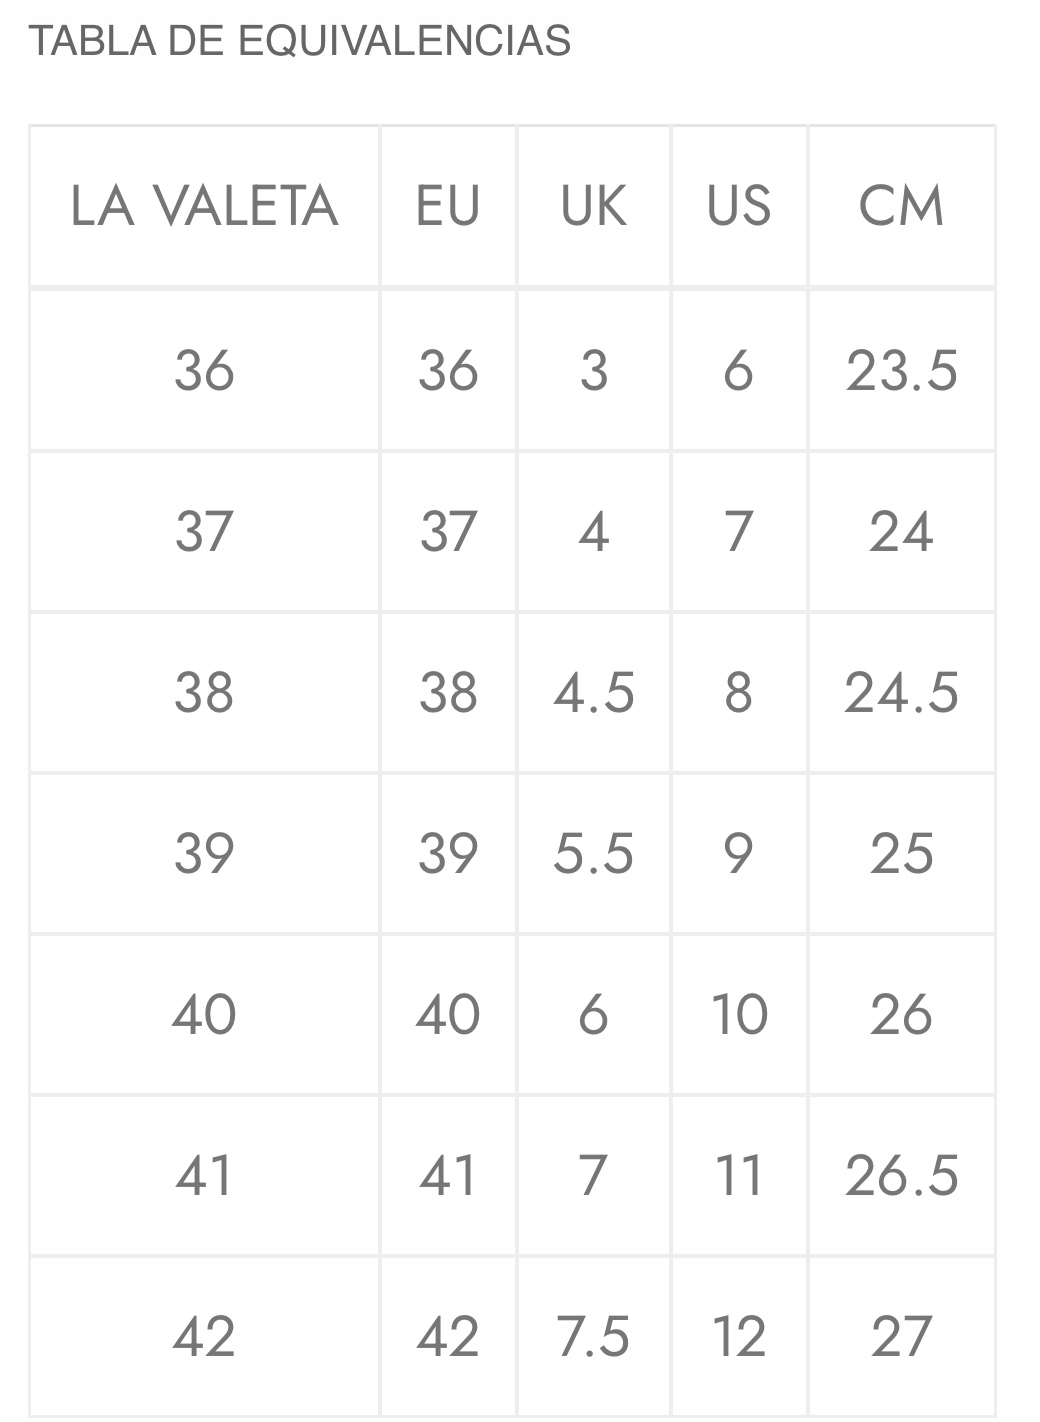Click the 27 CM cell
Screen dimensions: 1040x1422
pyautogui.click(x=901, y=1336)
